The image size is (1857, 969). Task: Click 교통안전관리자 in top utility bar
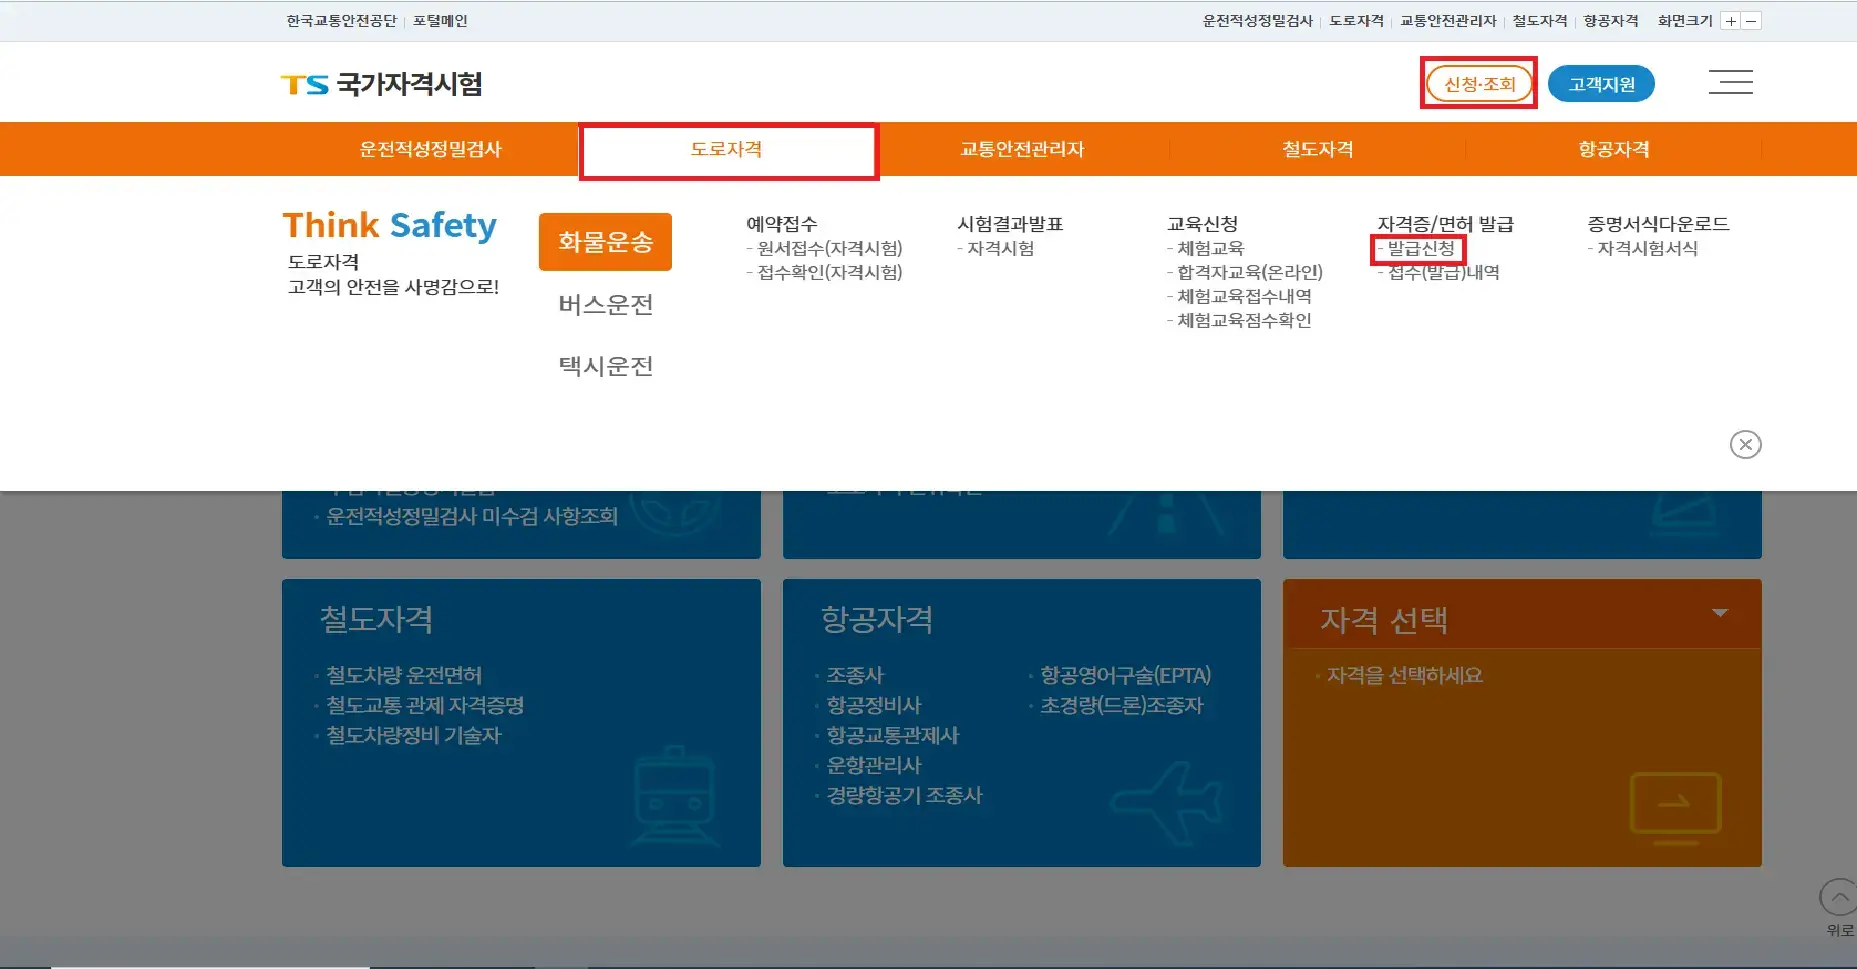[x=1448, y=21]
